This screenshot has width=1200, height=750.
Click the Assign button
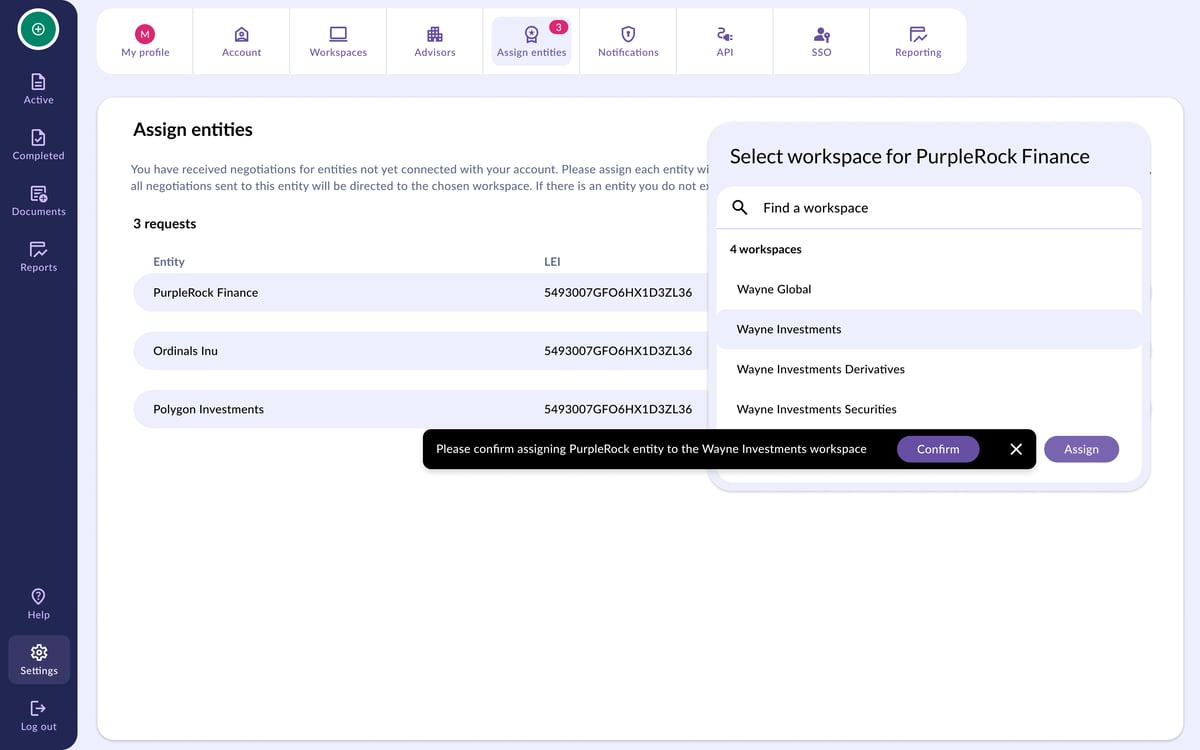(1081, 449)
